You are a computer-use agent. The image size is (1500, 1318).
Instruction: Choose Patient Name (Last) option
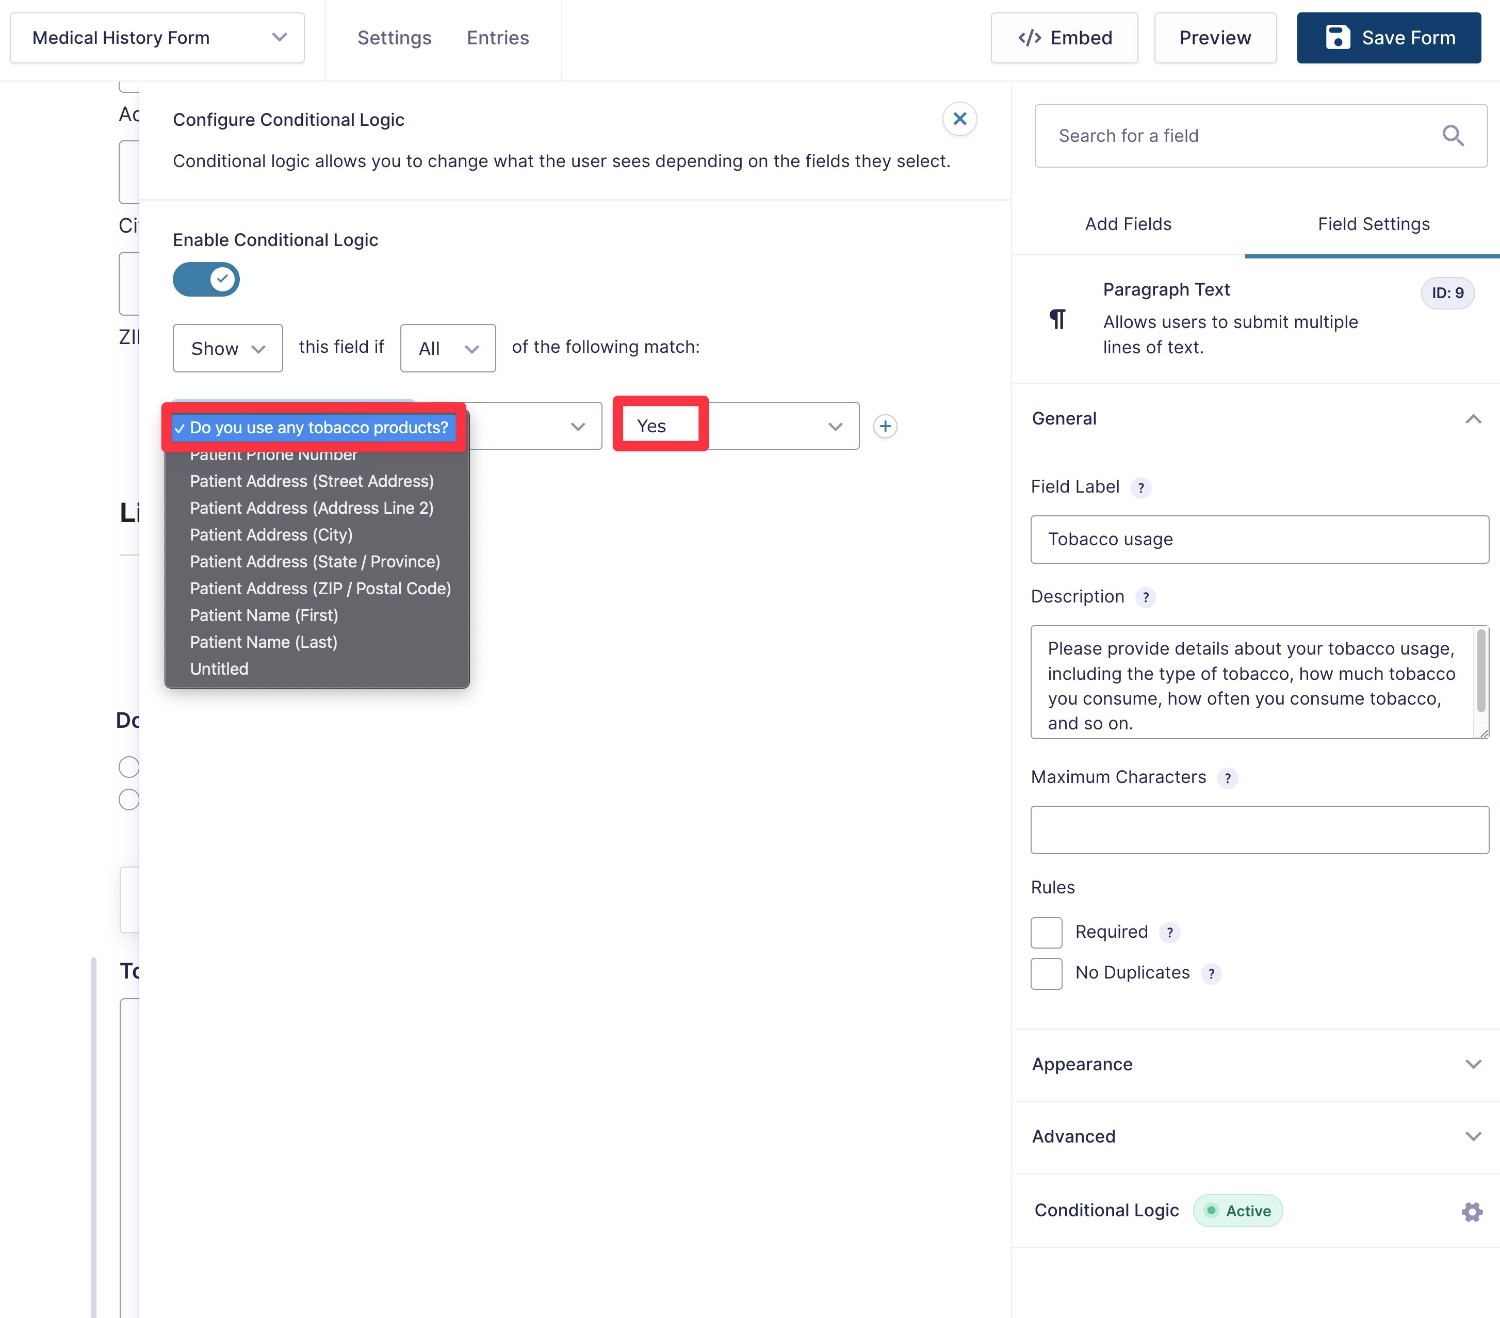(x=264, y=643)
